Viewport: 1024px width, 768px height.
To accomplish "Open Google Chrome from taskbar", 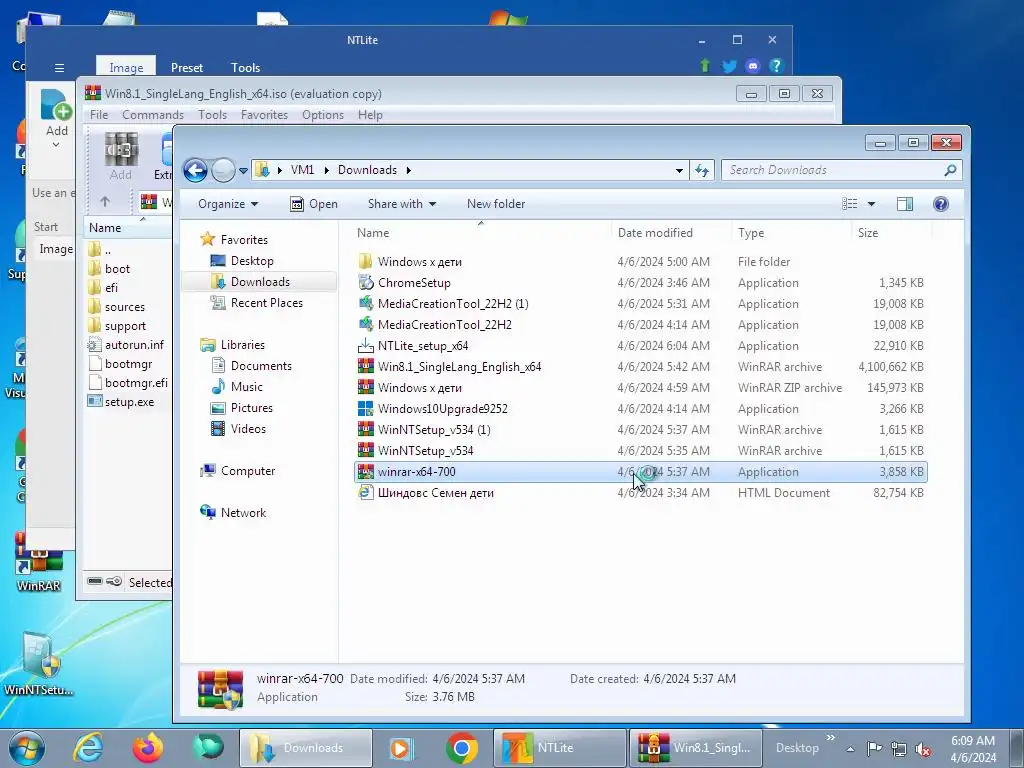I will click(462, 748).
